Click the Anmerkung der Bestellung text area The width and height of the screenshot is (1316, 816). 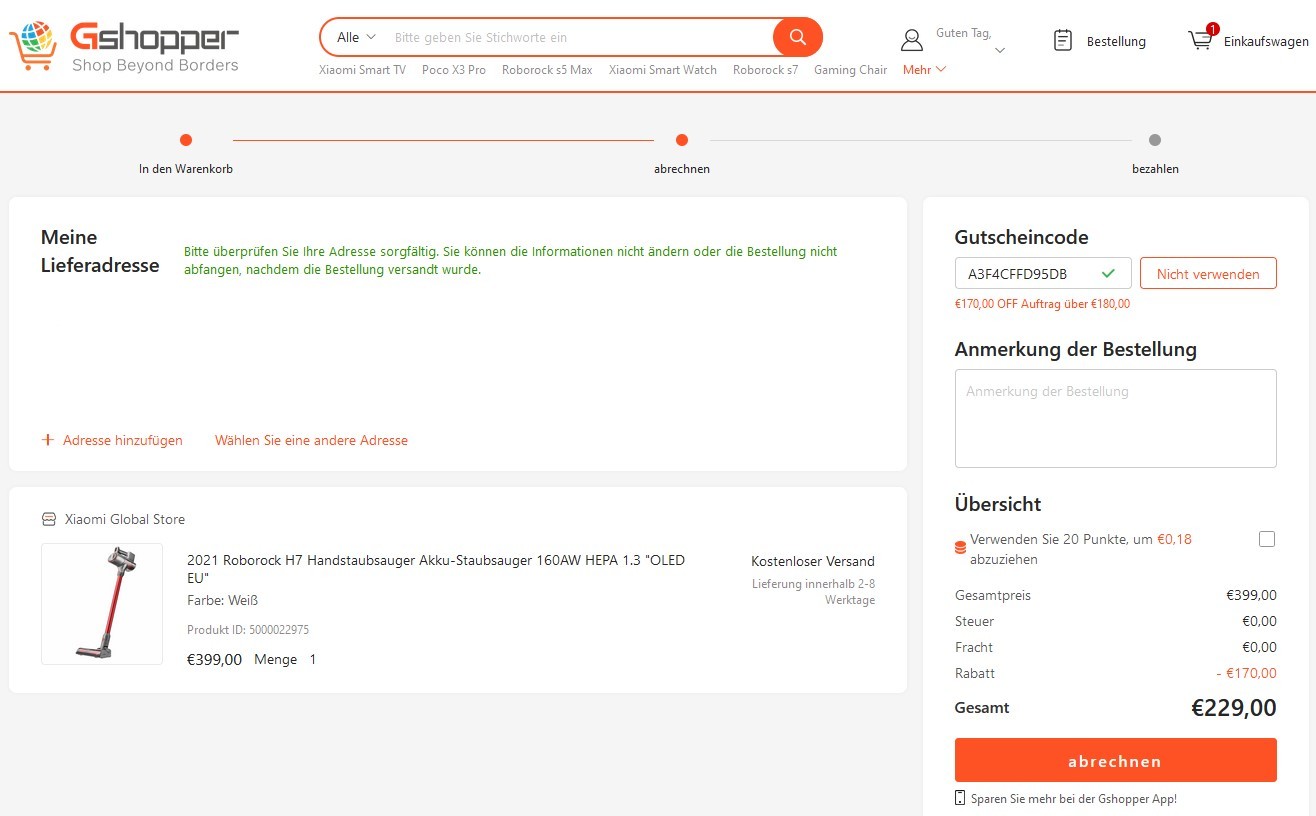[1115, 418]
